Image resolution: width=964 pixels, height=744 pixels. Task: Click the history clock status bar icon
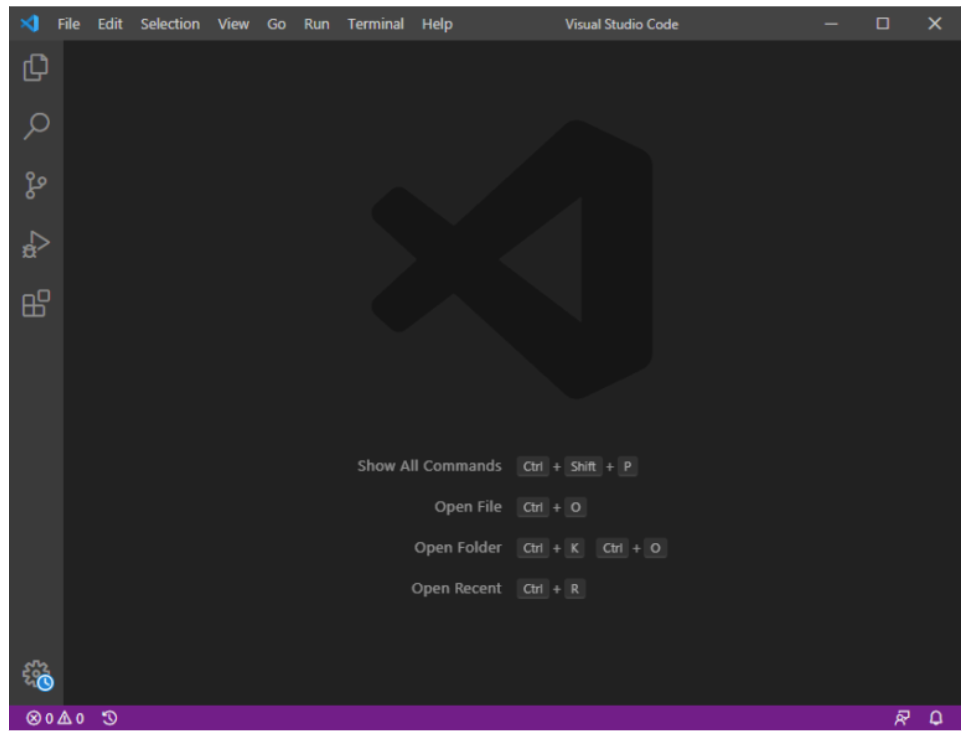(x=109, y=718)
